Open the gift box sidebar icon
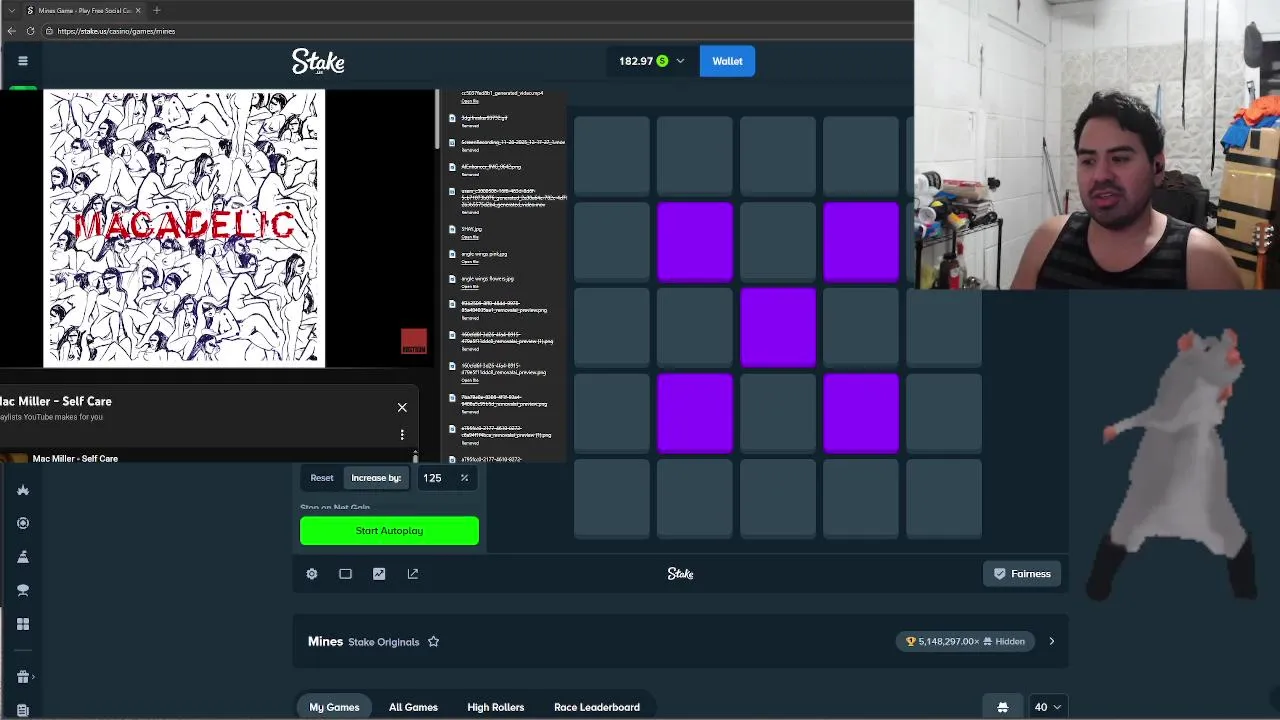The height and width of the screenshot is (720, 1280). [23, 677]
